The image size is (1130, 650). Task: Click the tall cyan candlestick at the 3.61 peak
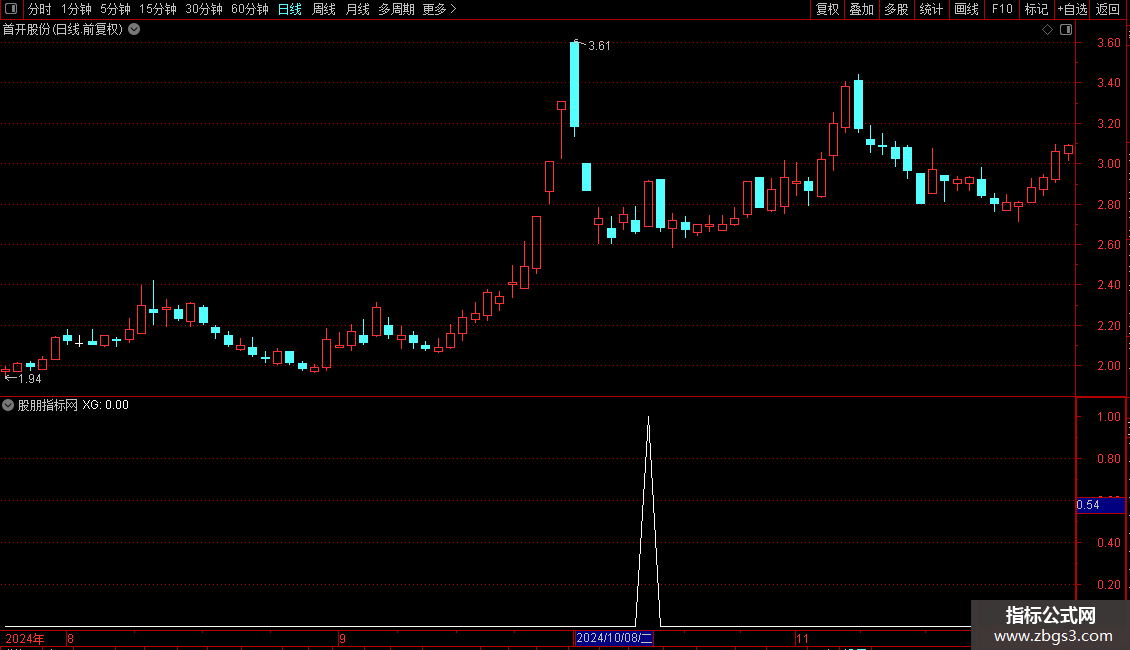[x=574, y=84]
